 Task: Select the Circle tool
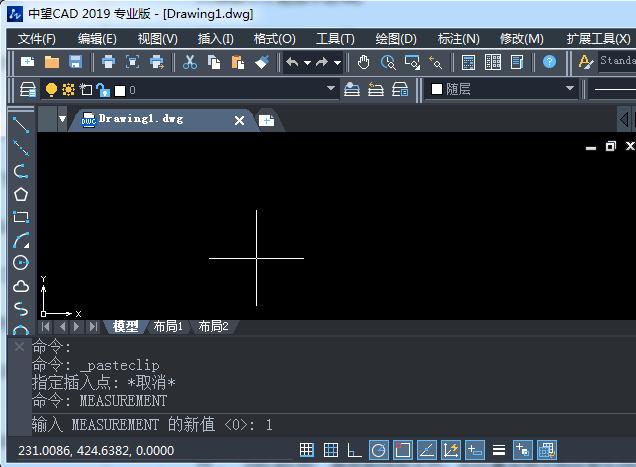[x=21, y=263]
